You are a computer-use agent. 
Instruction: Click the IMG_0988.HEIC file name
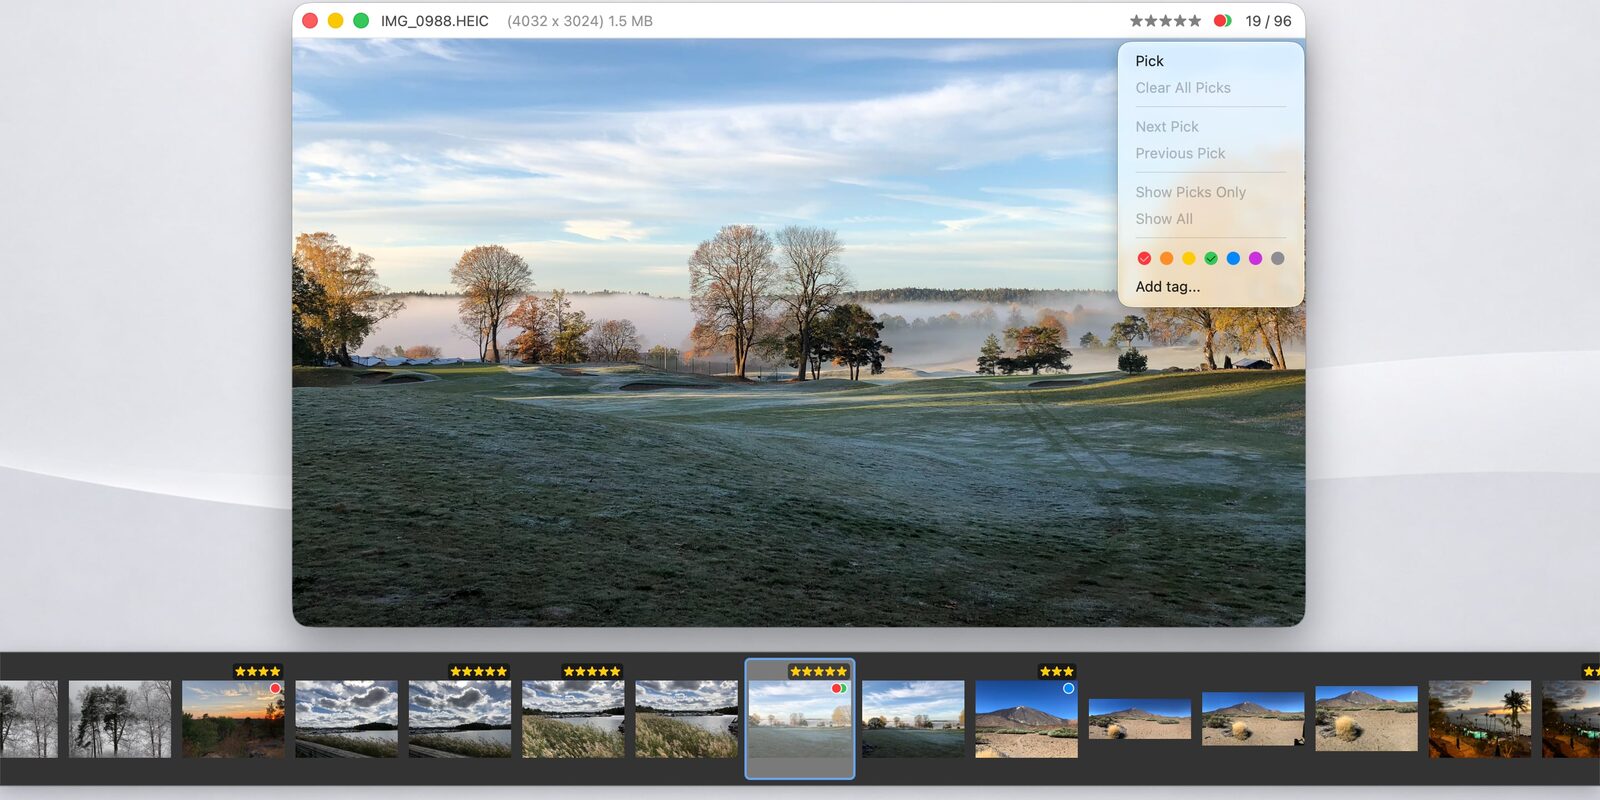(434, 21)
